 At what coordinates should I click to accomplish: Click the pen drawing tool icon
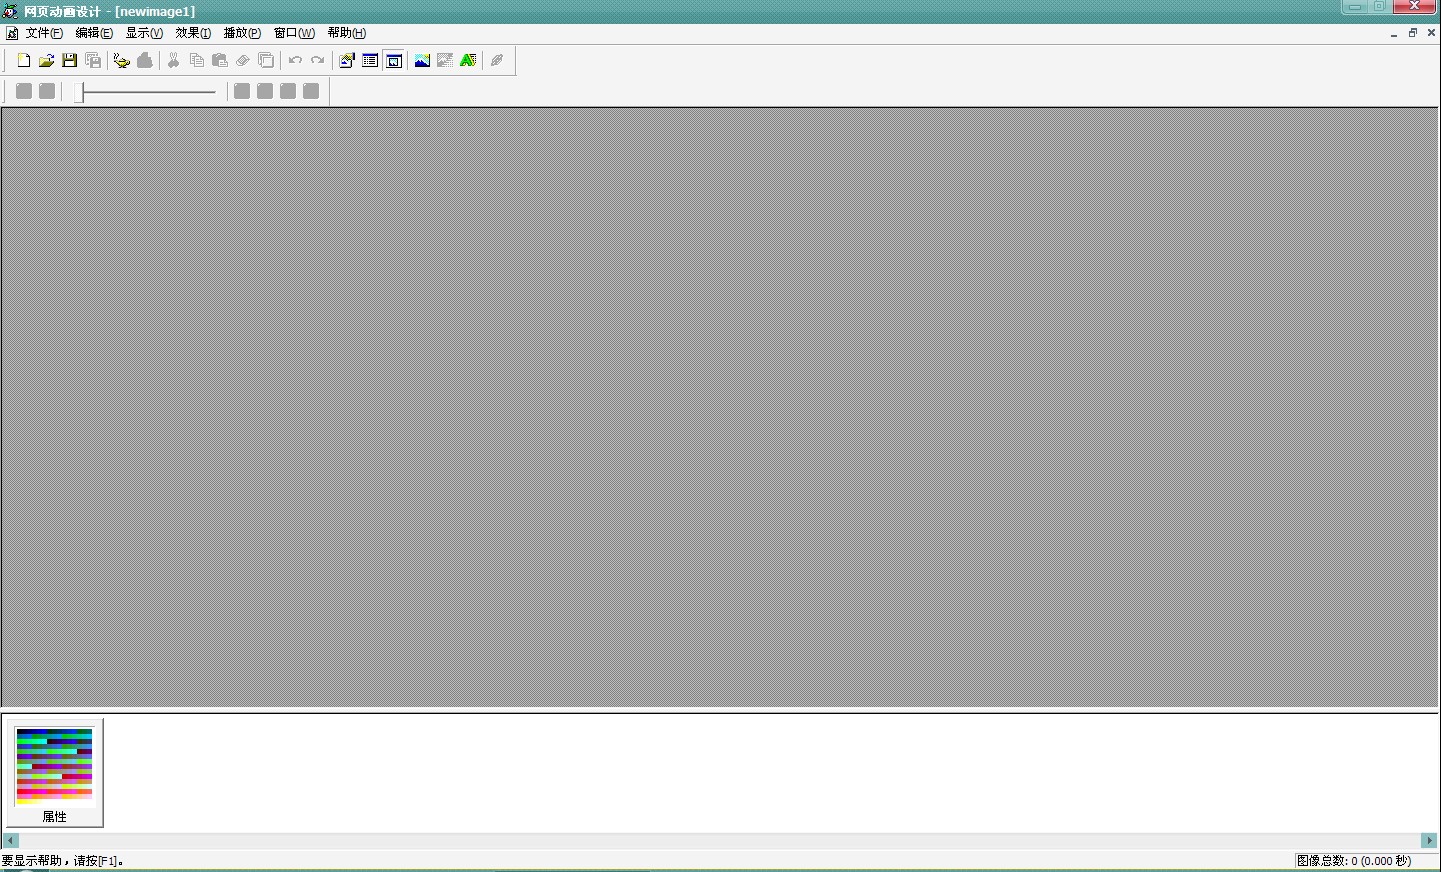coord(497,61)
